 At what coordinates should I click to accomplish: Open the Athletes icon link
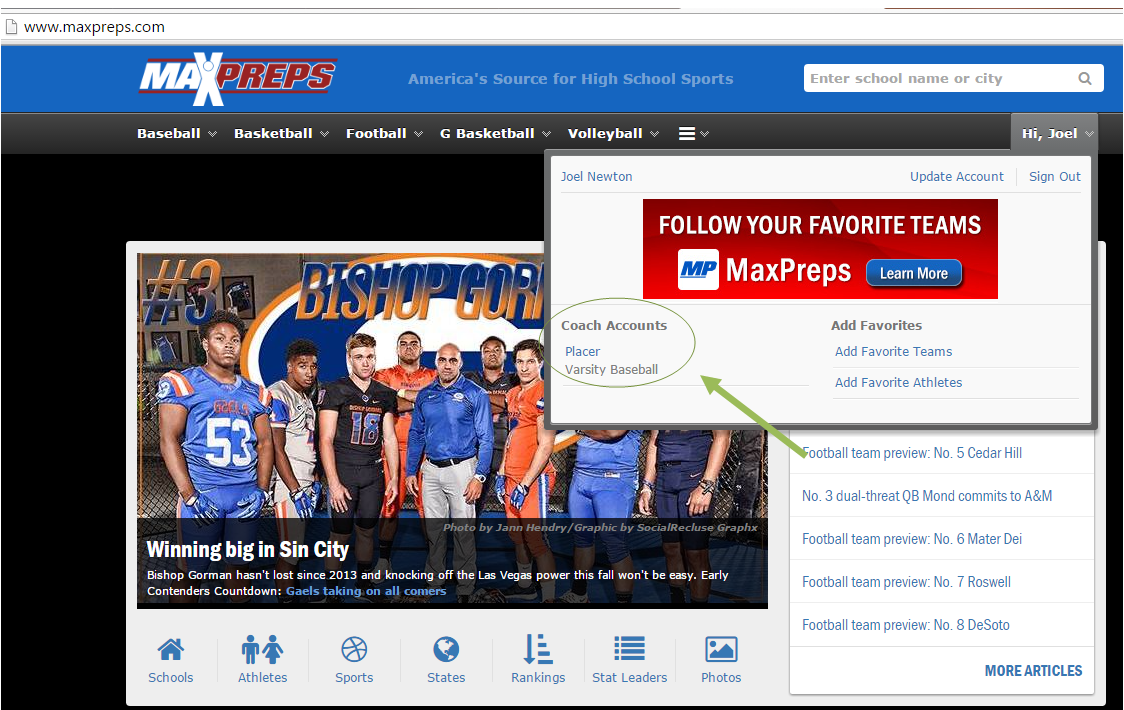click(x=262, y=650)
